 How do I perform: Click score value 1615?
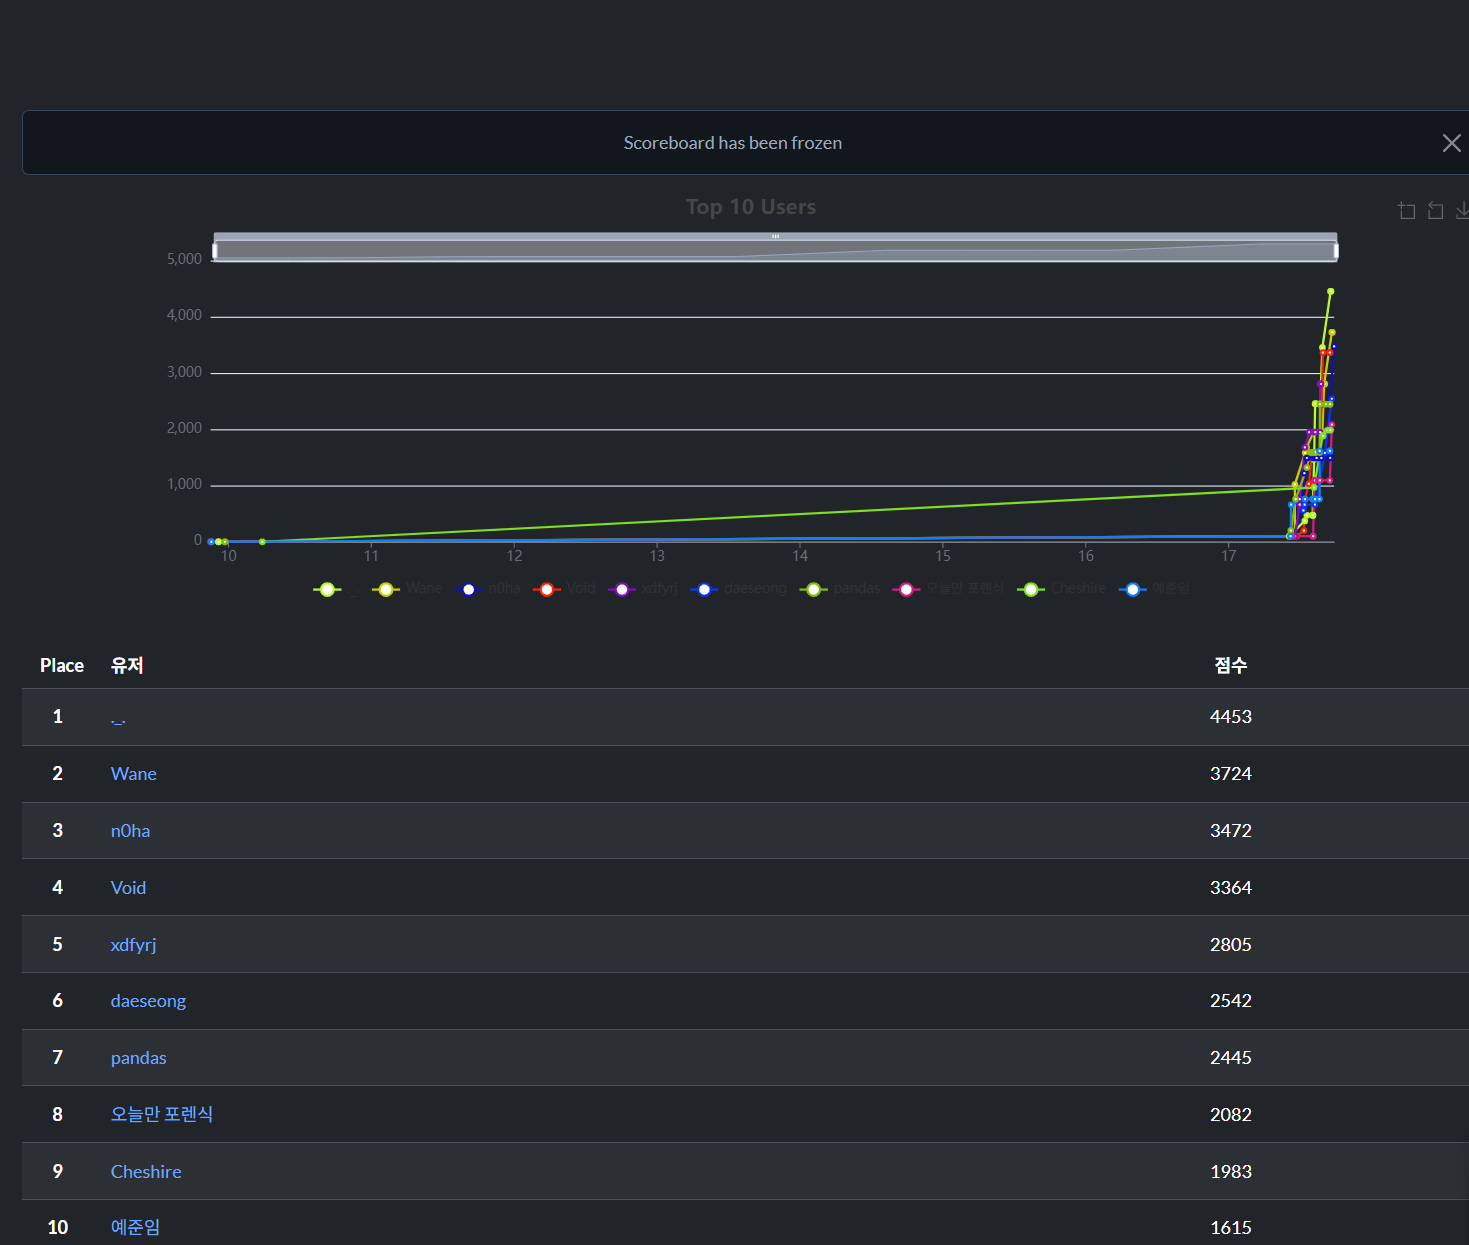[1231, 1228]
